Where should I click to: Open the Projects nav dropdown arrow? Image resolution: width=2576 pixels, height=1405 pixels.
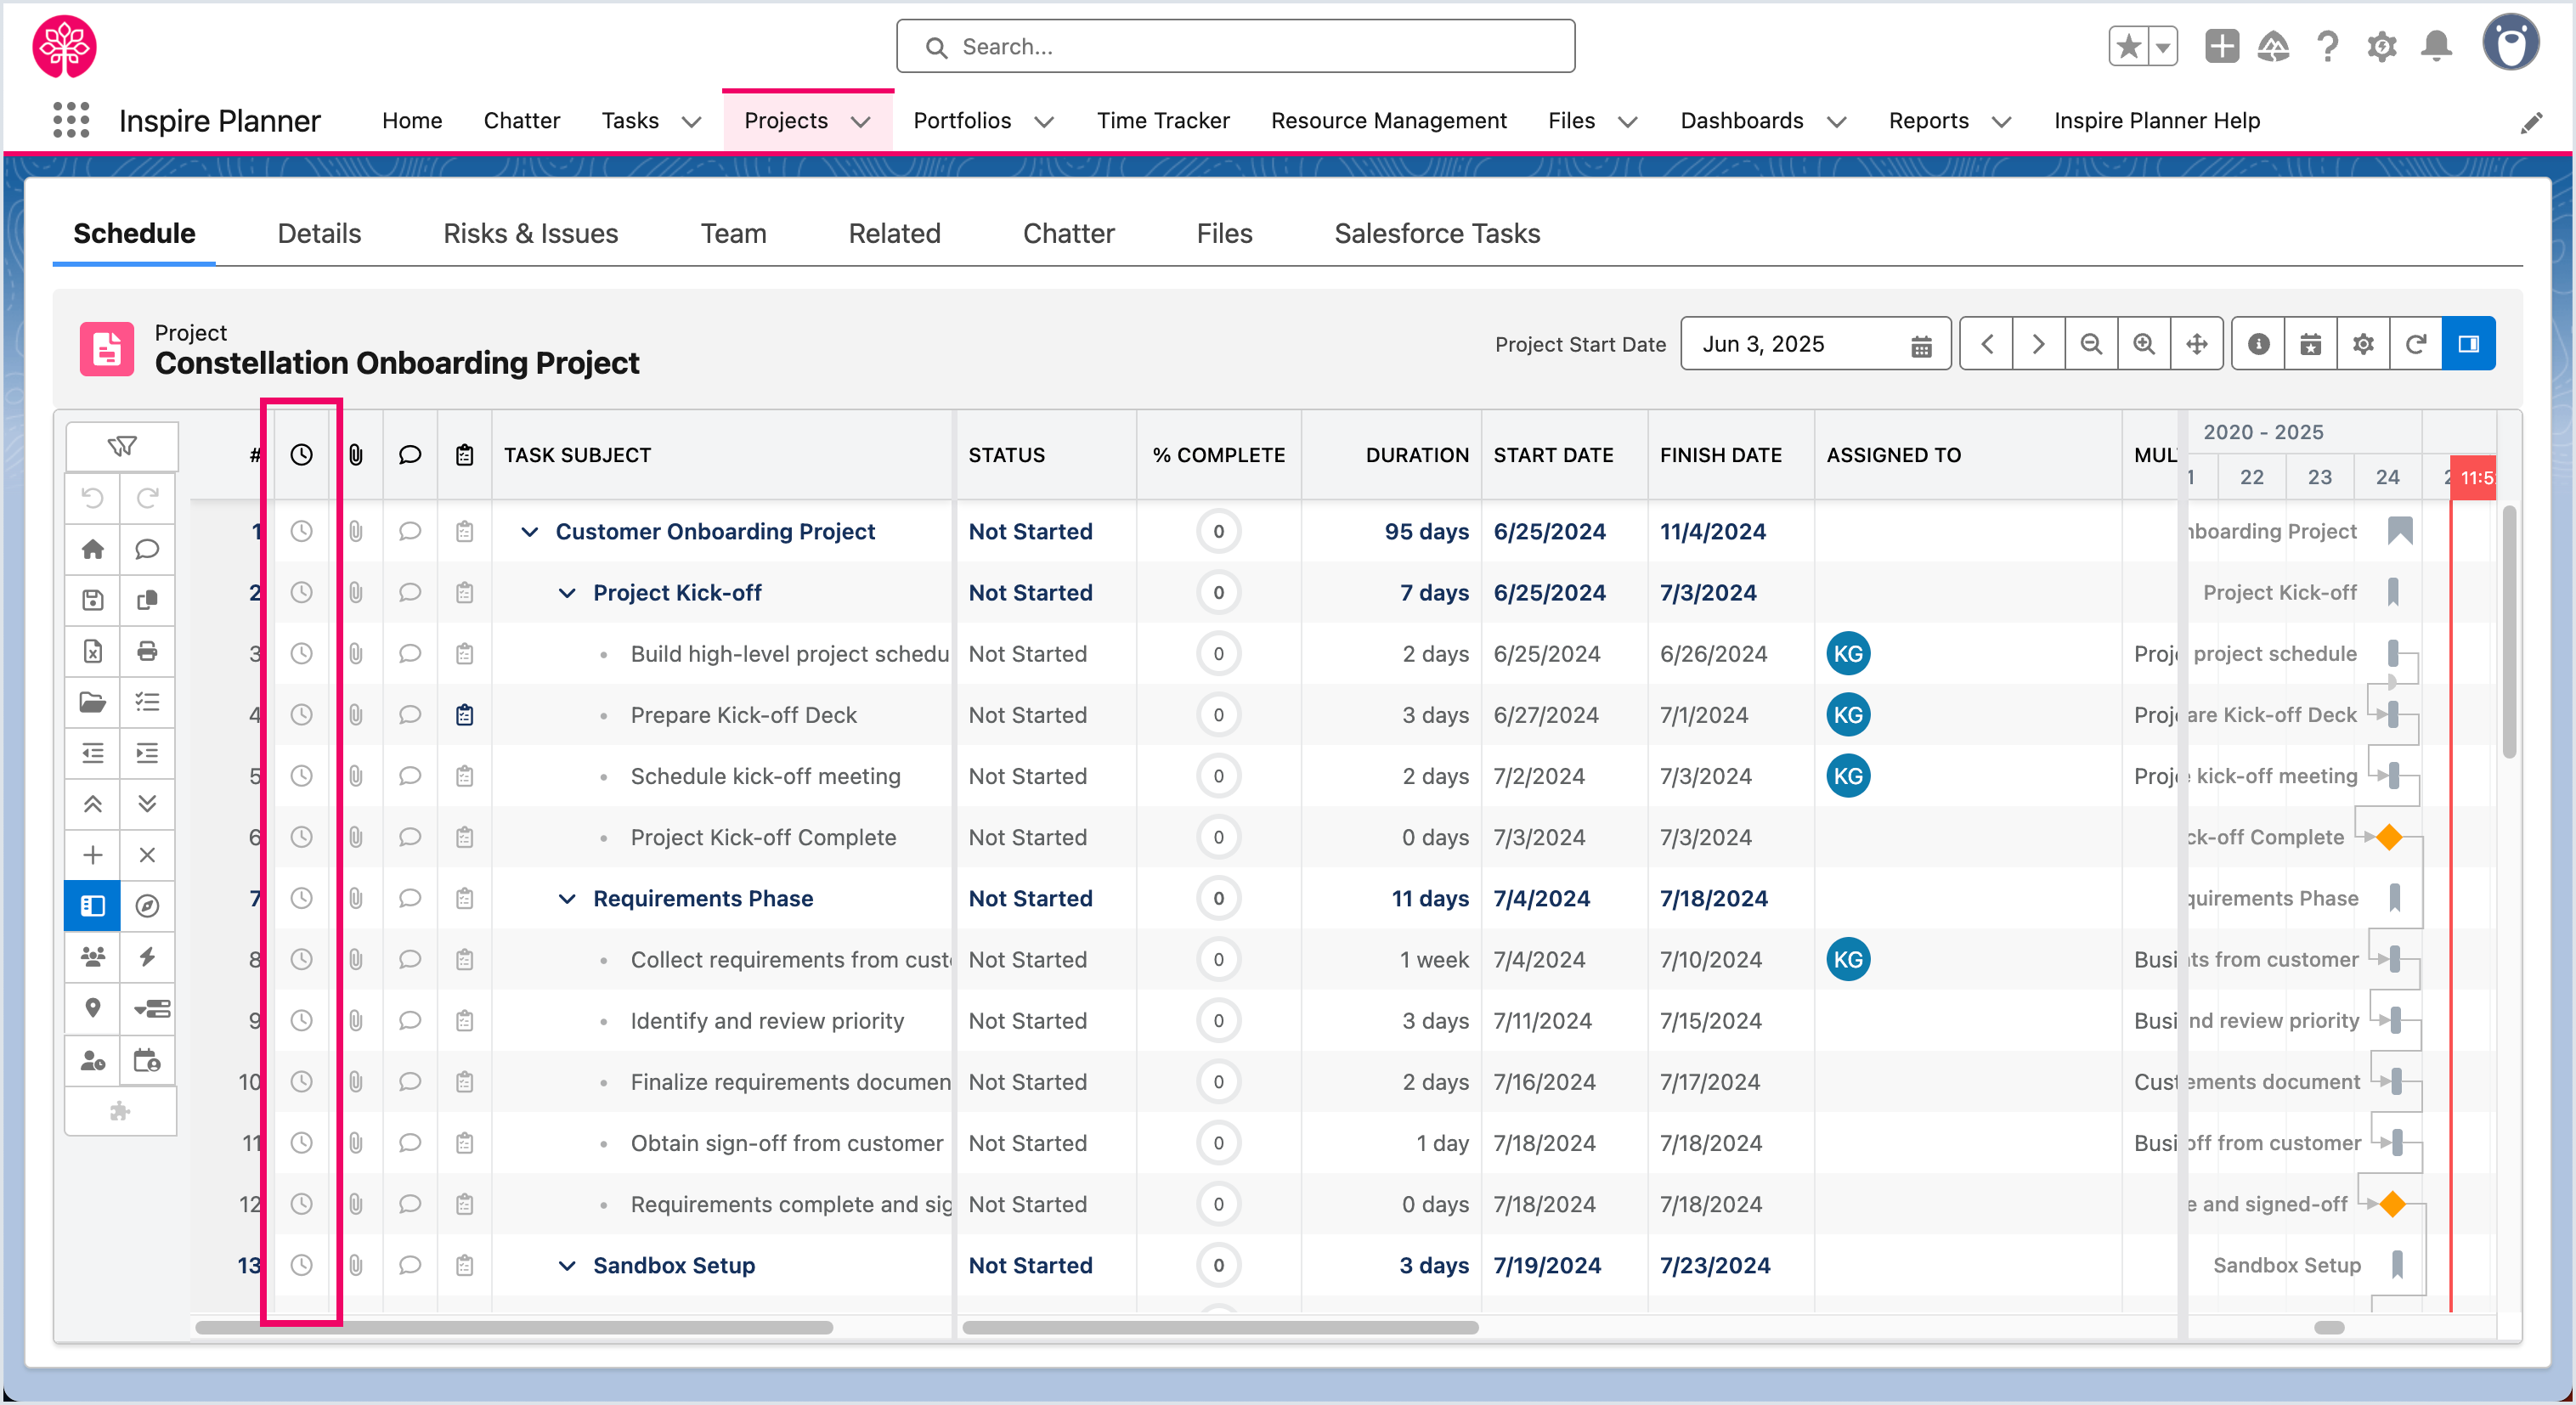pyautogui.click(x=861, y=122)
